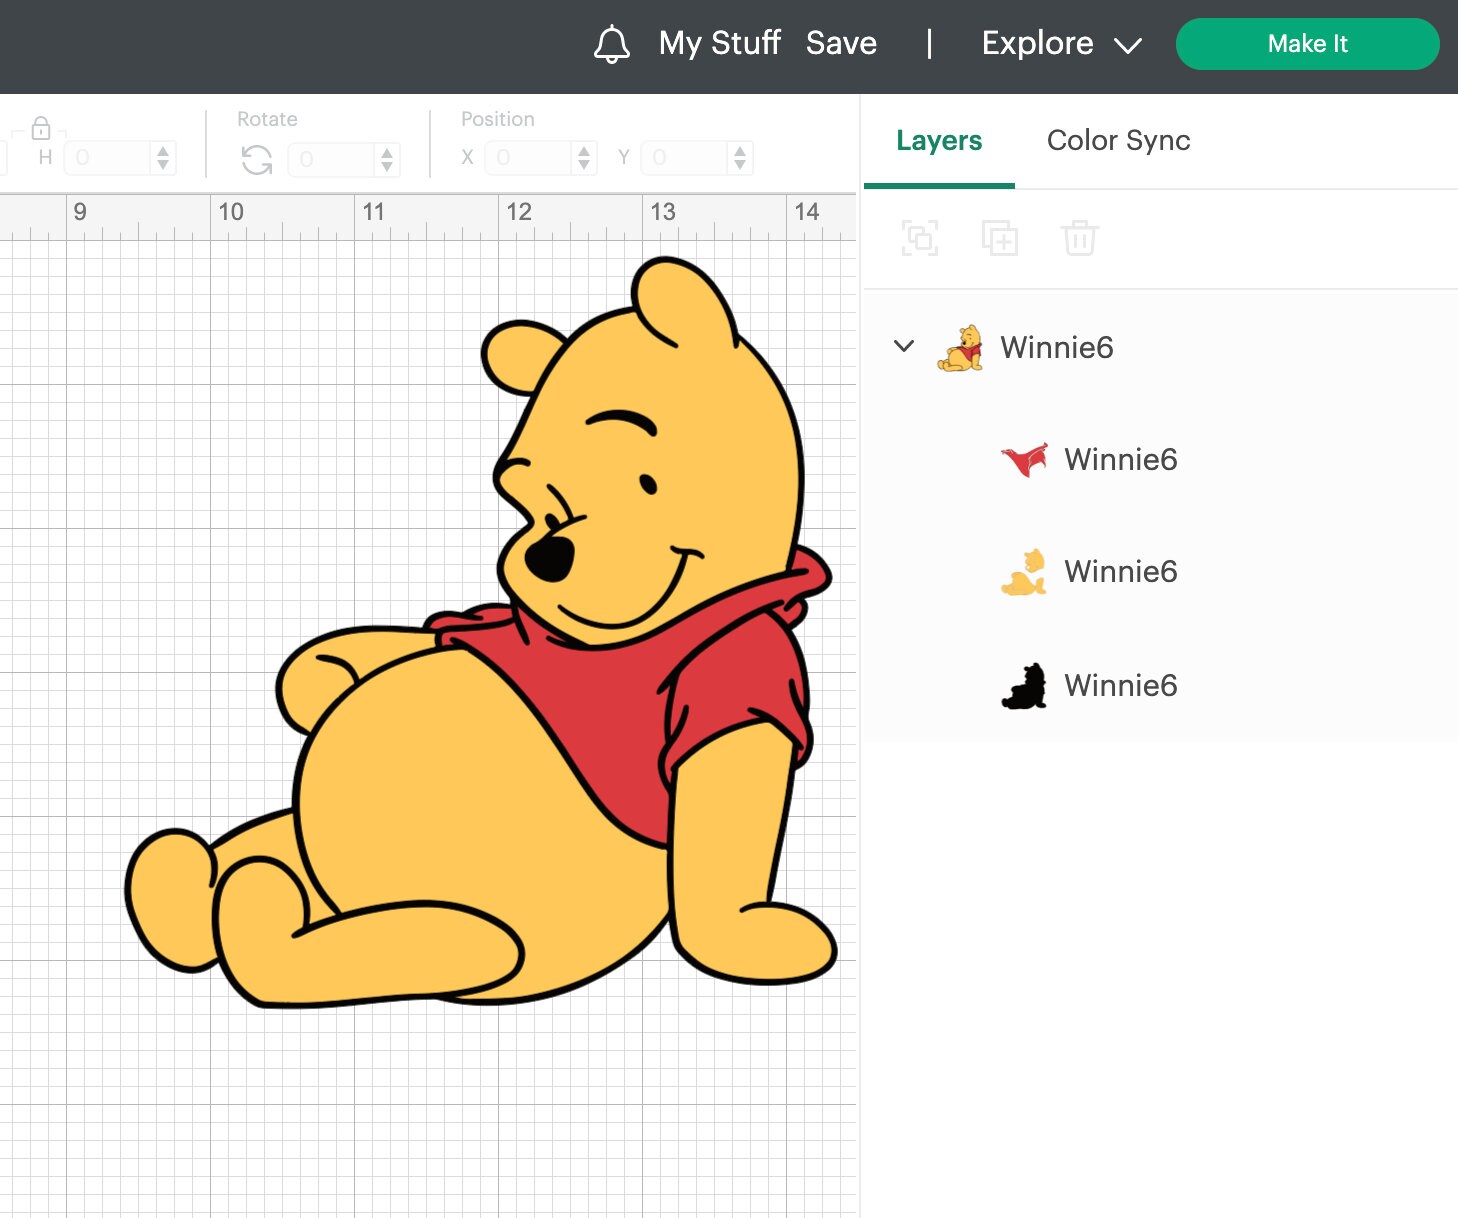This screenshot has height=1218, width=1458.
Task: Select the yellow Winnie6 layer thumbnail
Action: click(x=1023, y=571)
